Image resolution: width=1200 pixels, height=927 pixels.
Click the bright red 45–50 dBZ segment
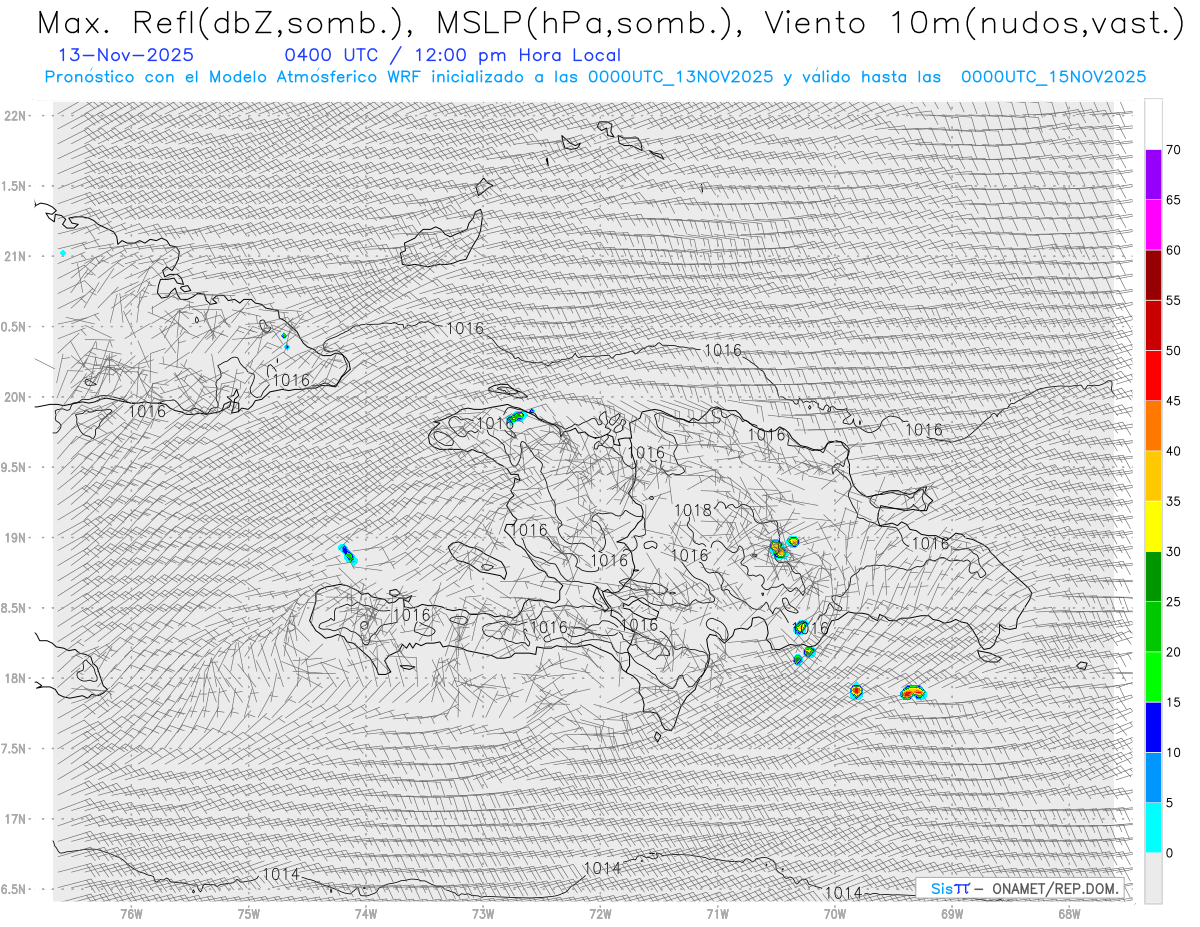pos(1153,376)
